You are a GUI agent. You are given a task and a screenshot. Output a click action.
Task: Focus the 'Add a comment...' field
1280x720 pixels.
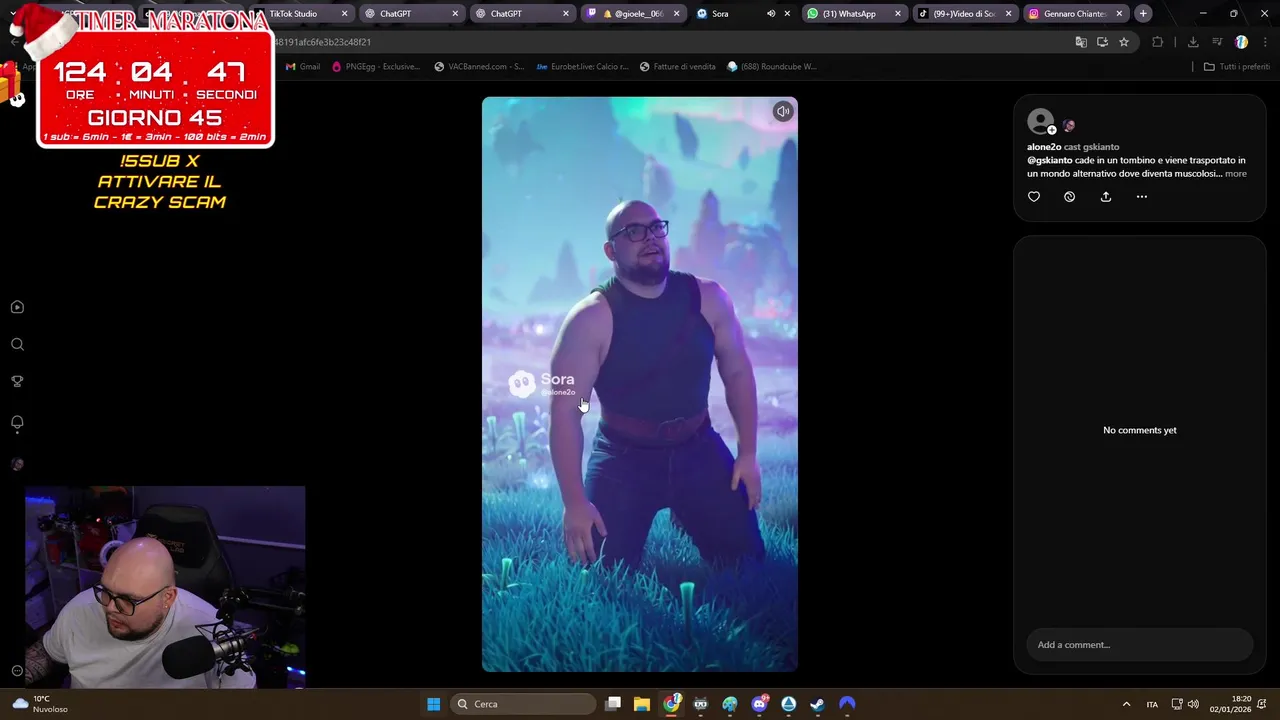(1140, 645)
